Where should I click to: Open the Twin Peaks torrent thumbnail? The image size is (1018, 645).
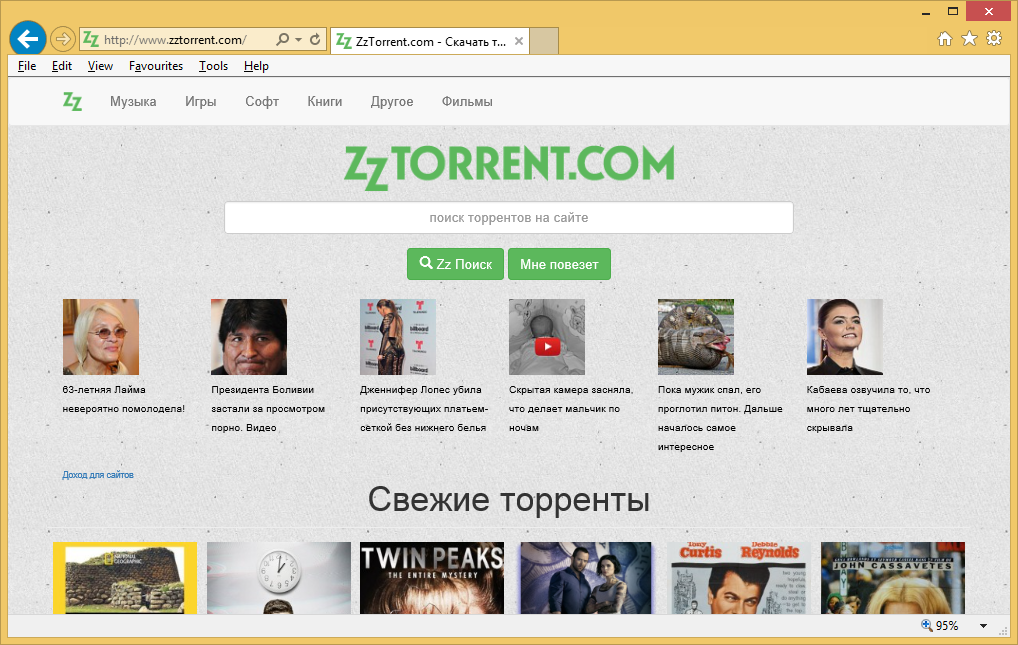(432, 578)
